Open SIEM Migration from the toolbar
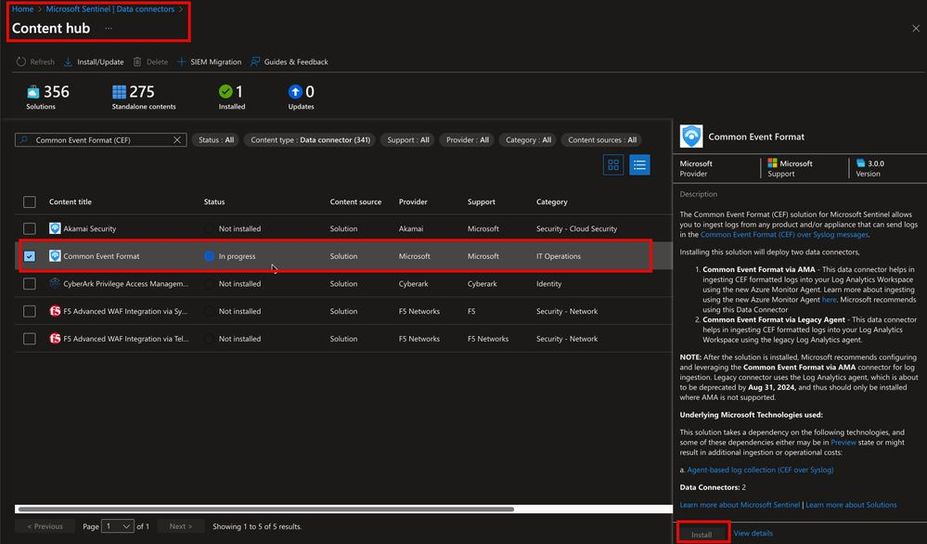The image size is (927, 544). click(210, 62)
